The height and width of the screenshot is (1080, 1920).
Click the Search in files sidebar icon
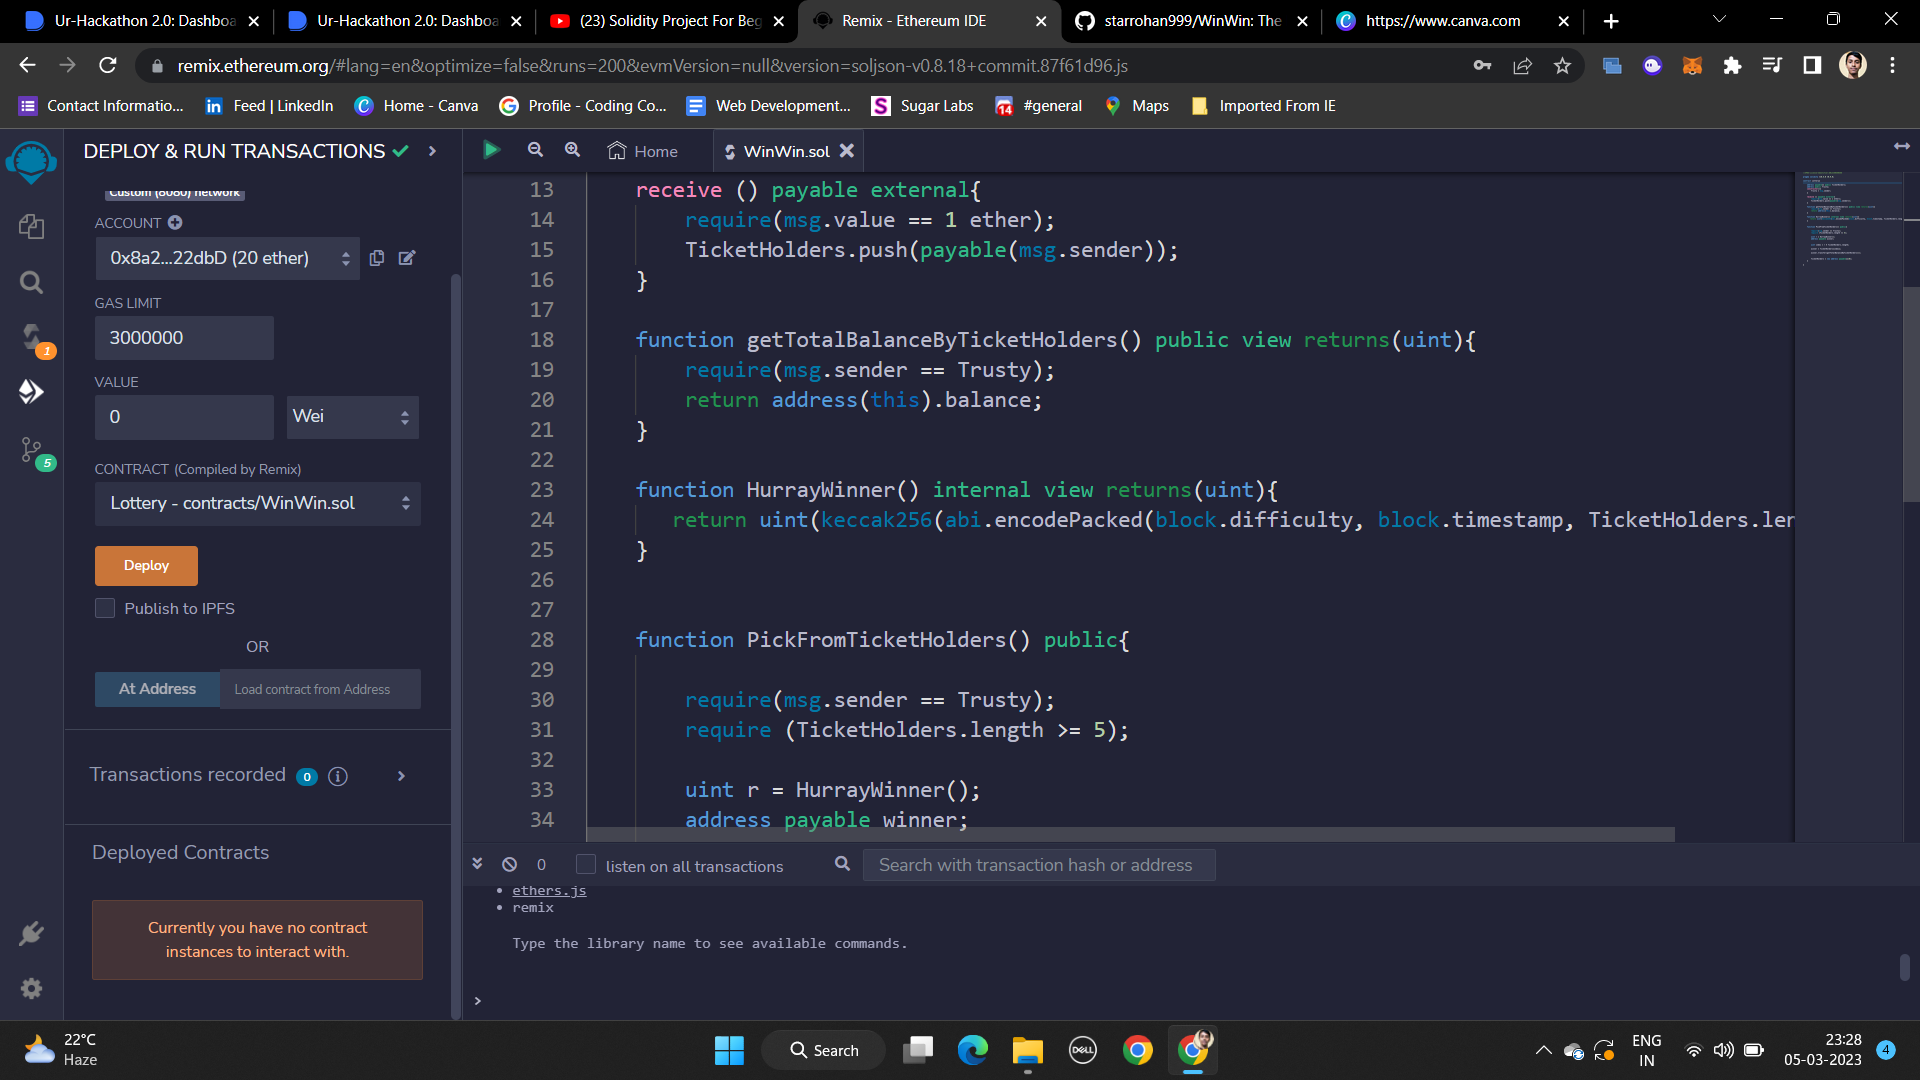(x=31, y=283)
